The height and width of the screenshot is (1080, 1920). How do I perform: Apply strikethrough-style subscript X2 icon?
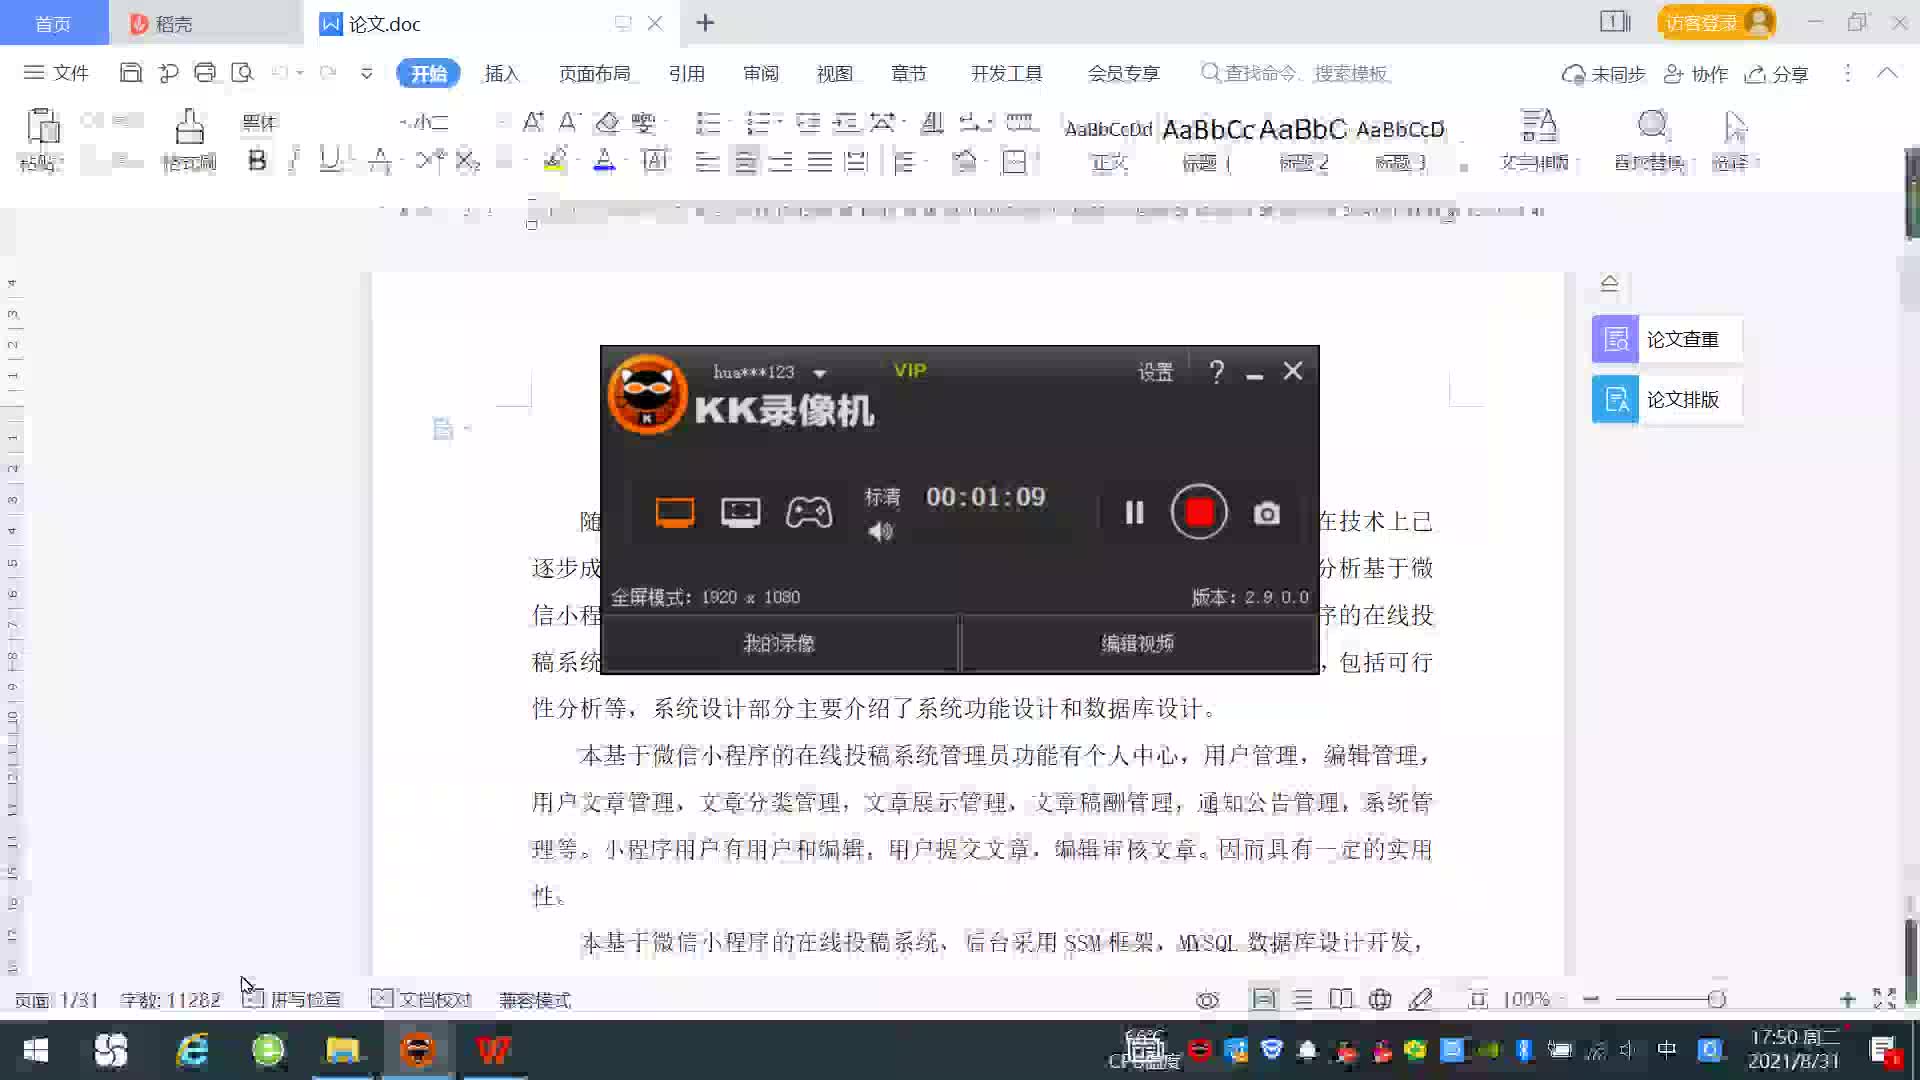click(468, 161)
